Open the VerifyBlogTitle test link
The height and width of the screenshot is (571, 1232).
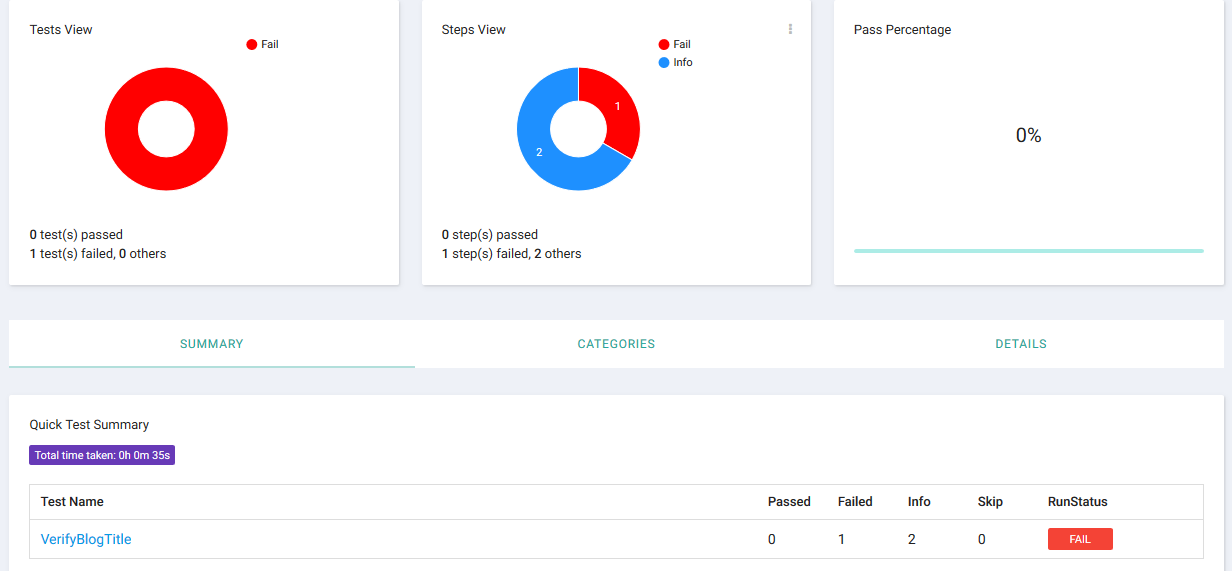click(86, 539)
